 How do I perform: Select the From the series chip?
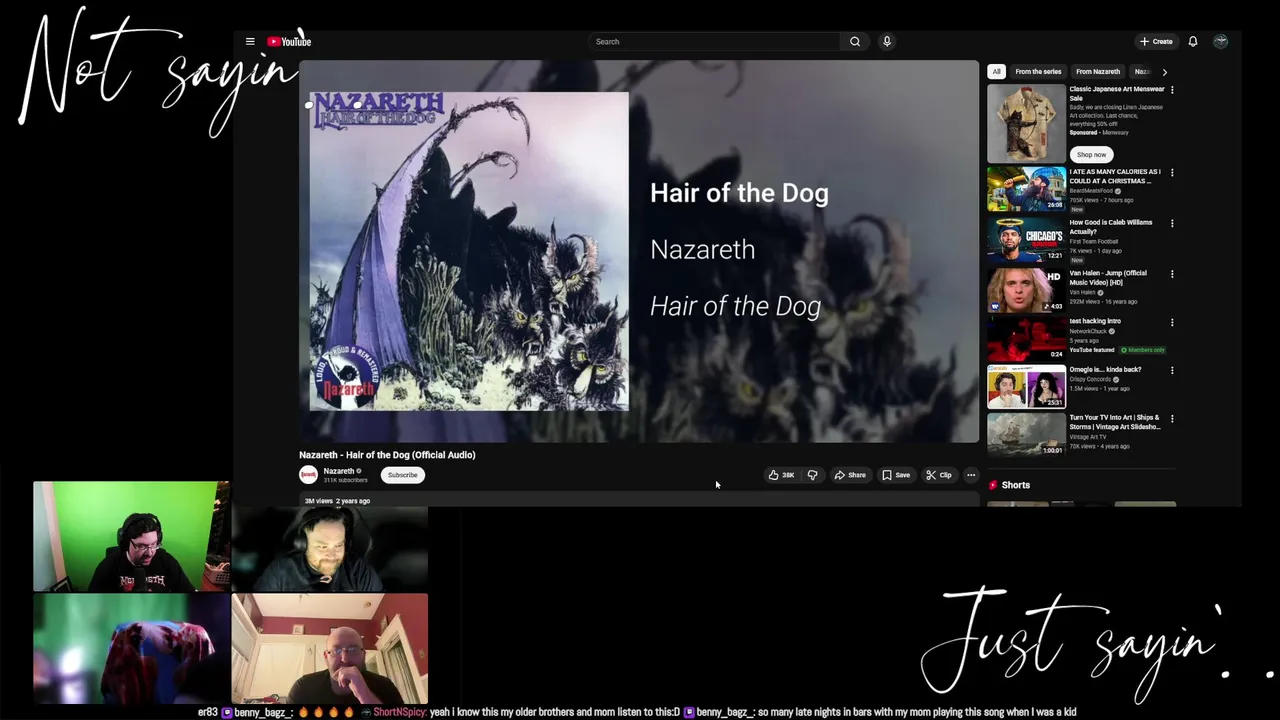1038,71
